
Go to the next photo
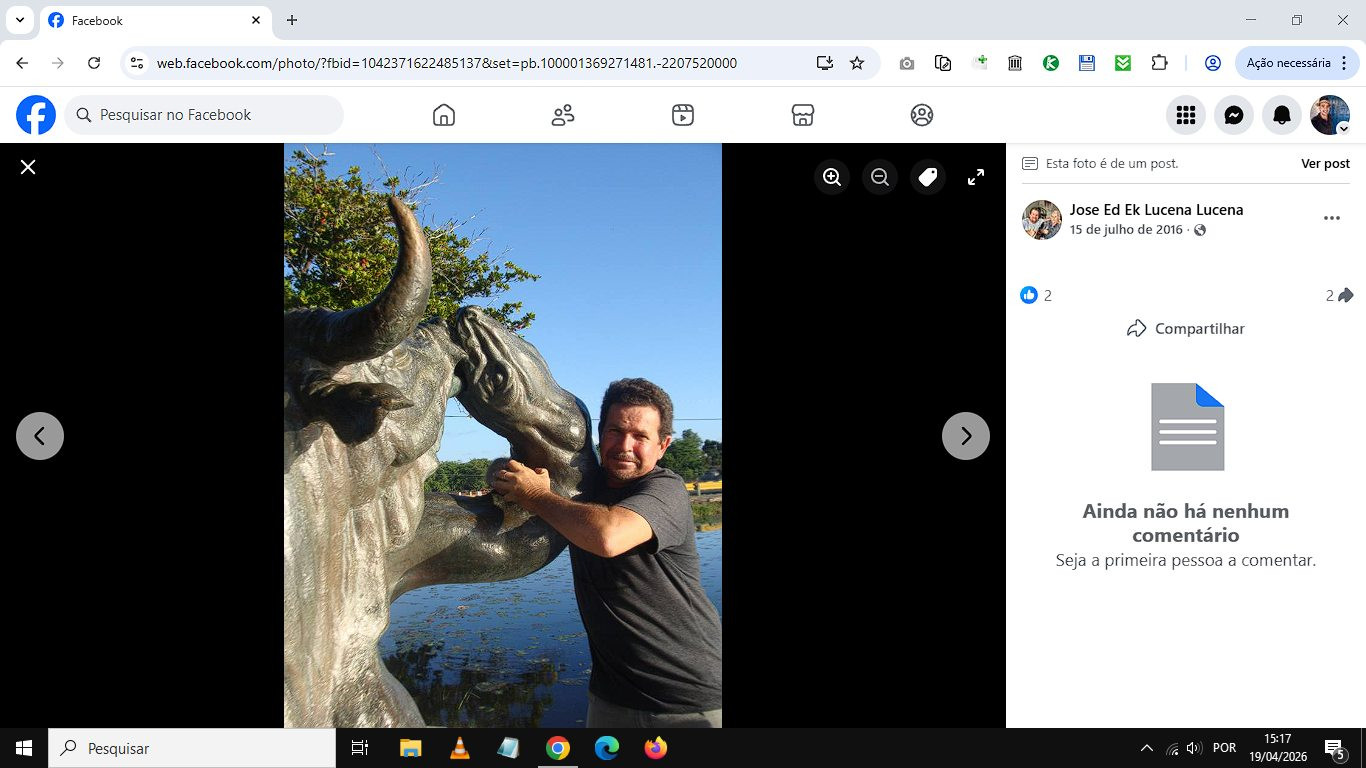(965, 436)
